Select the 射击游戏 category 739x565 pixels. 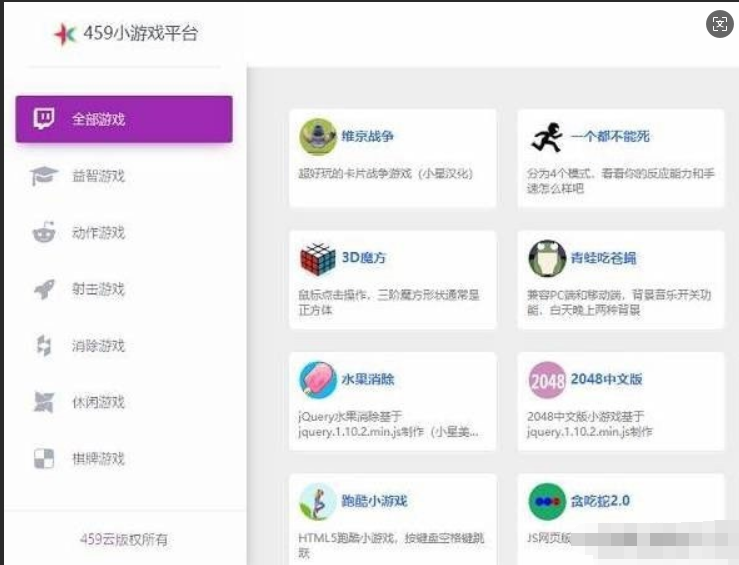99,289
